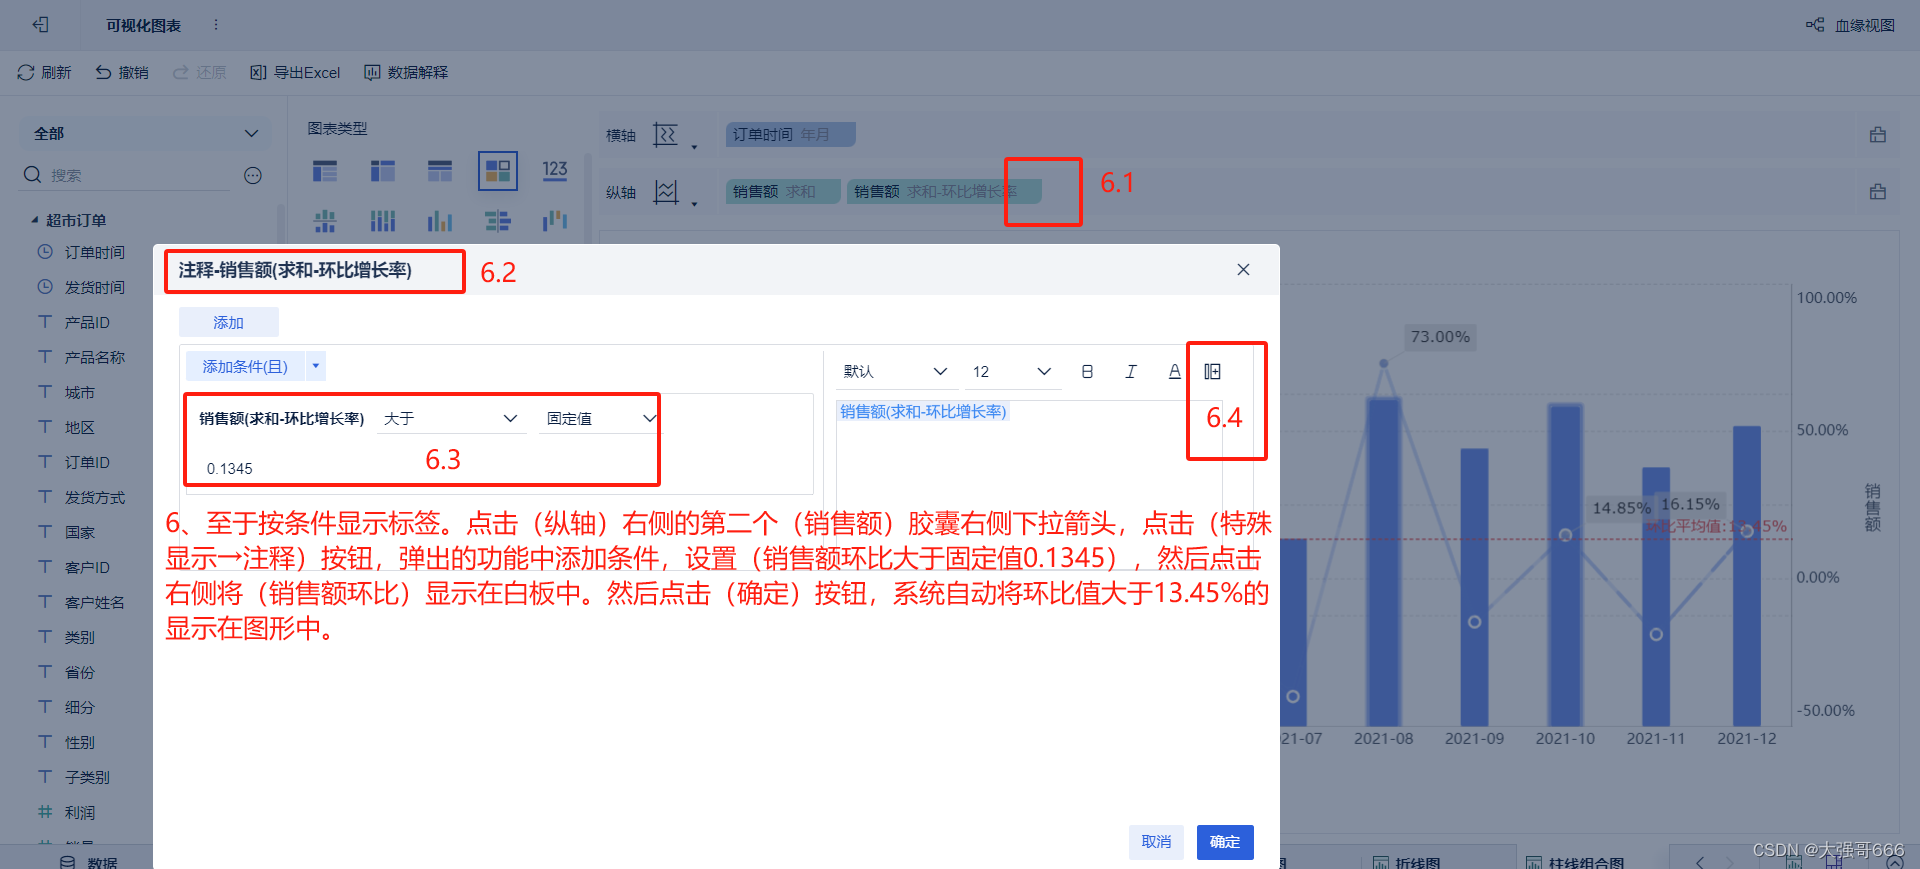
Task: Click the 还原 redo button
Action: 200,72
